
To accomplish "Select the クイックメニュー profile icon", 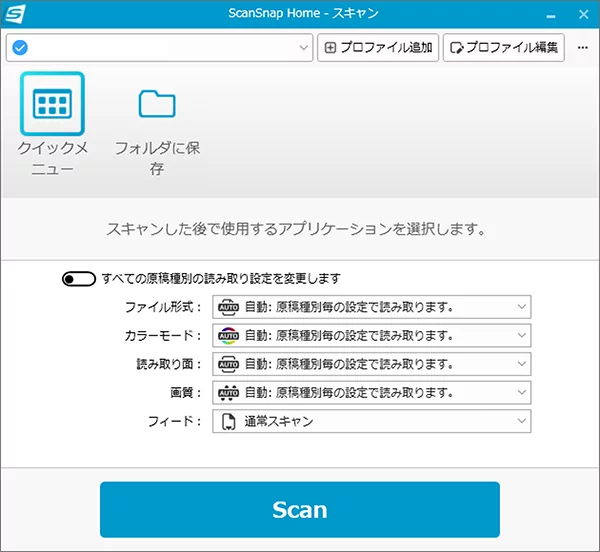I will pyautogui.click(x=52, y=104).
